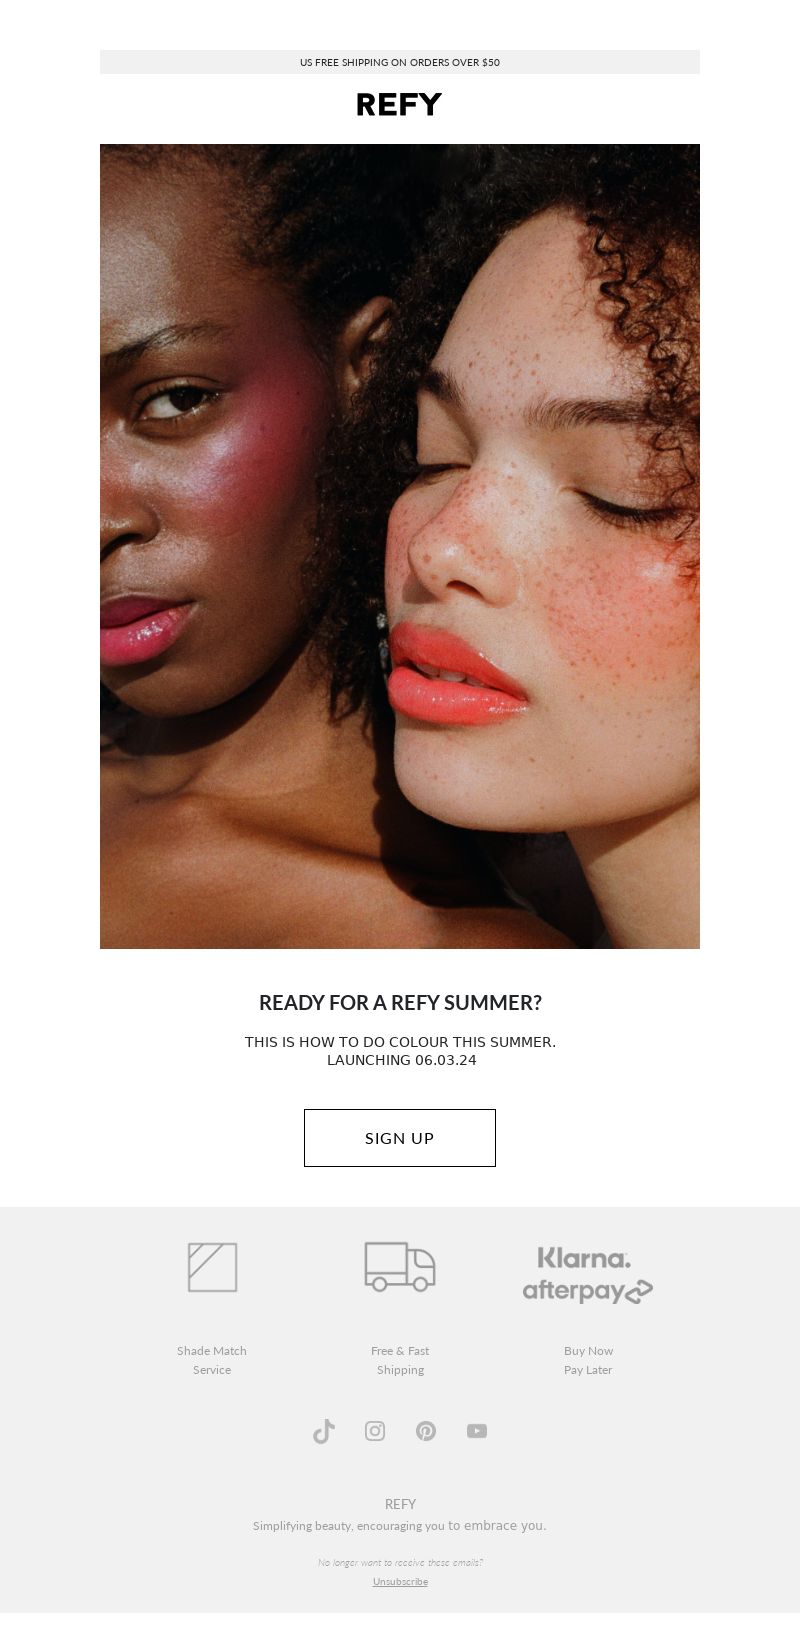The image size is (800, 1652).
Task: Open the Buy Now Pay Later label
Action: (x=588, y=1360)
